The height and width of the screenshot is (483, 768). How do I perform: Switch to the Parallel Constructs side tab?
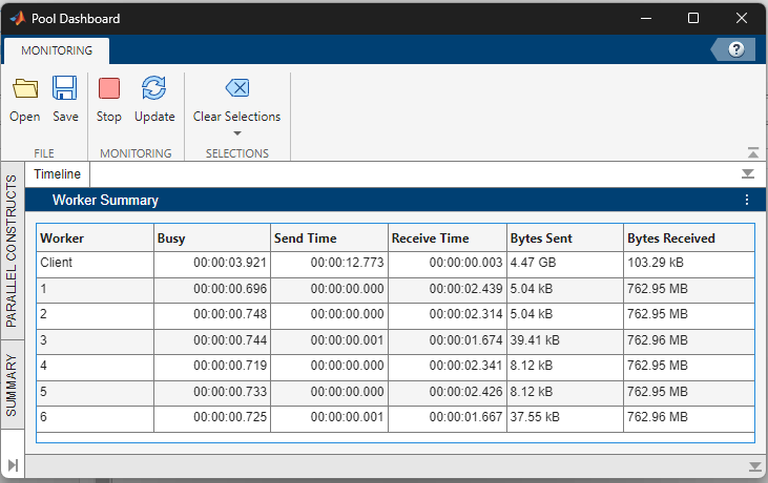[x=12, y=251]
